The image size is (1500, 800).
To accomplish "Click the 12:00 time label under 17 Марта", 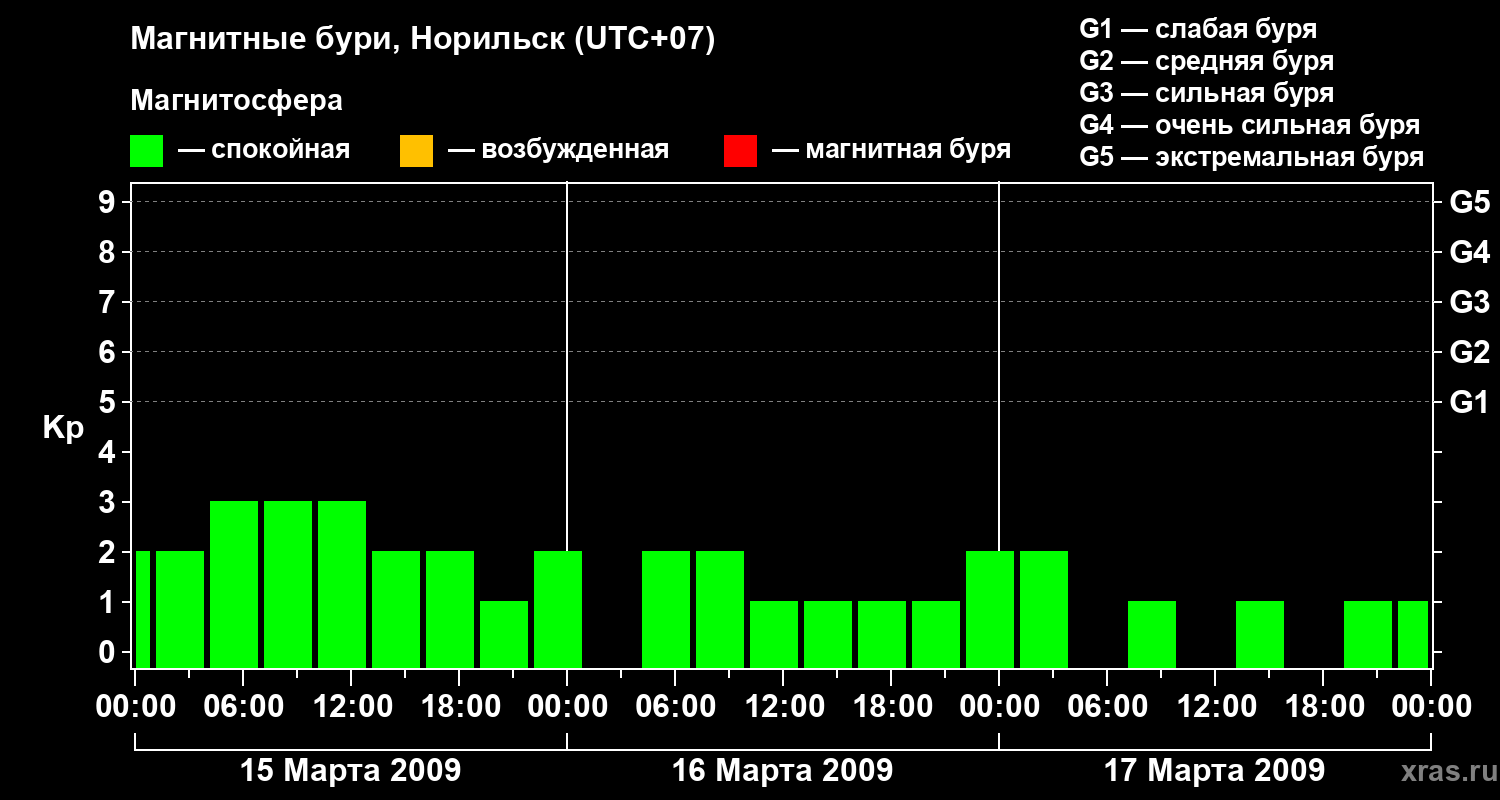I will [1215, 706].
